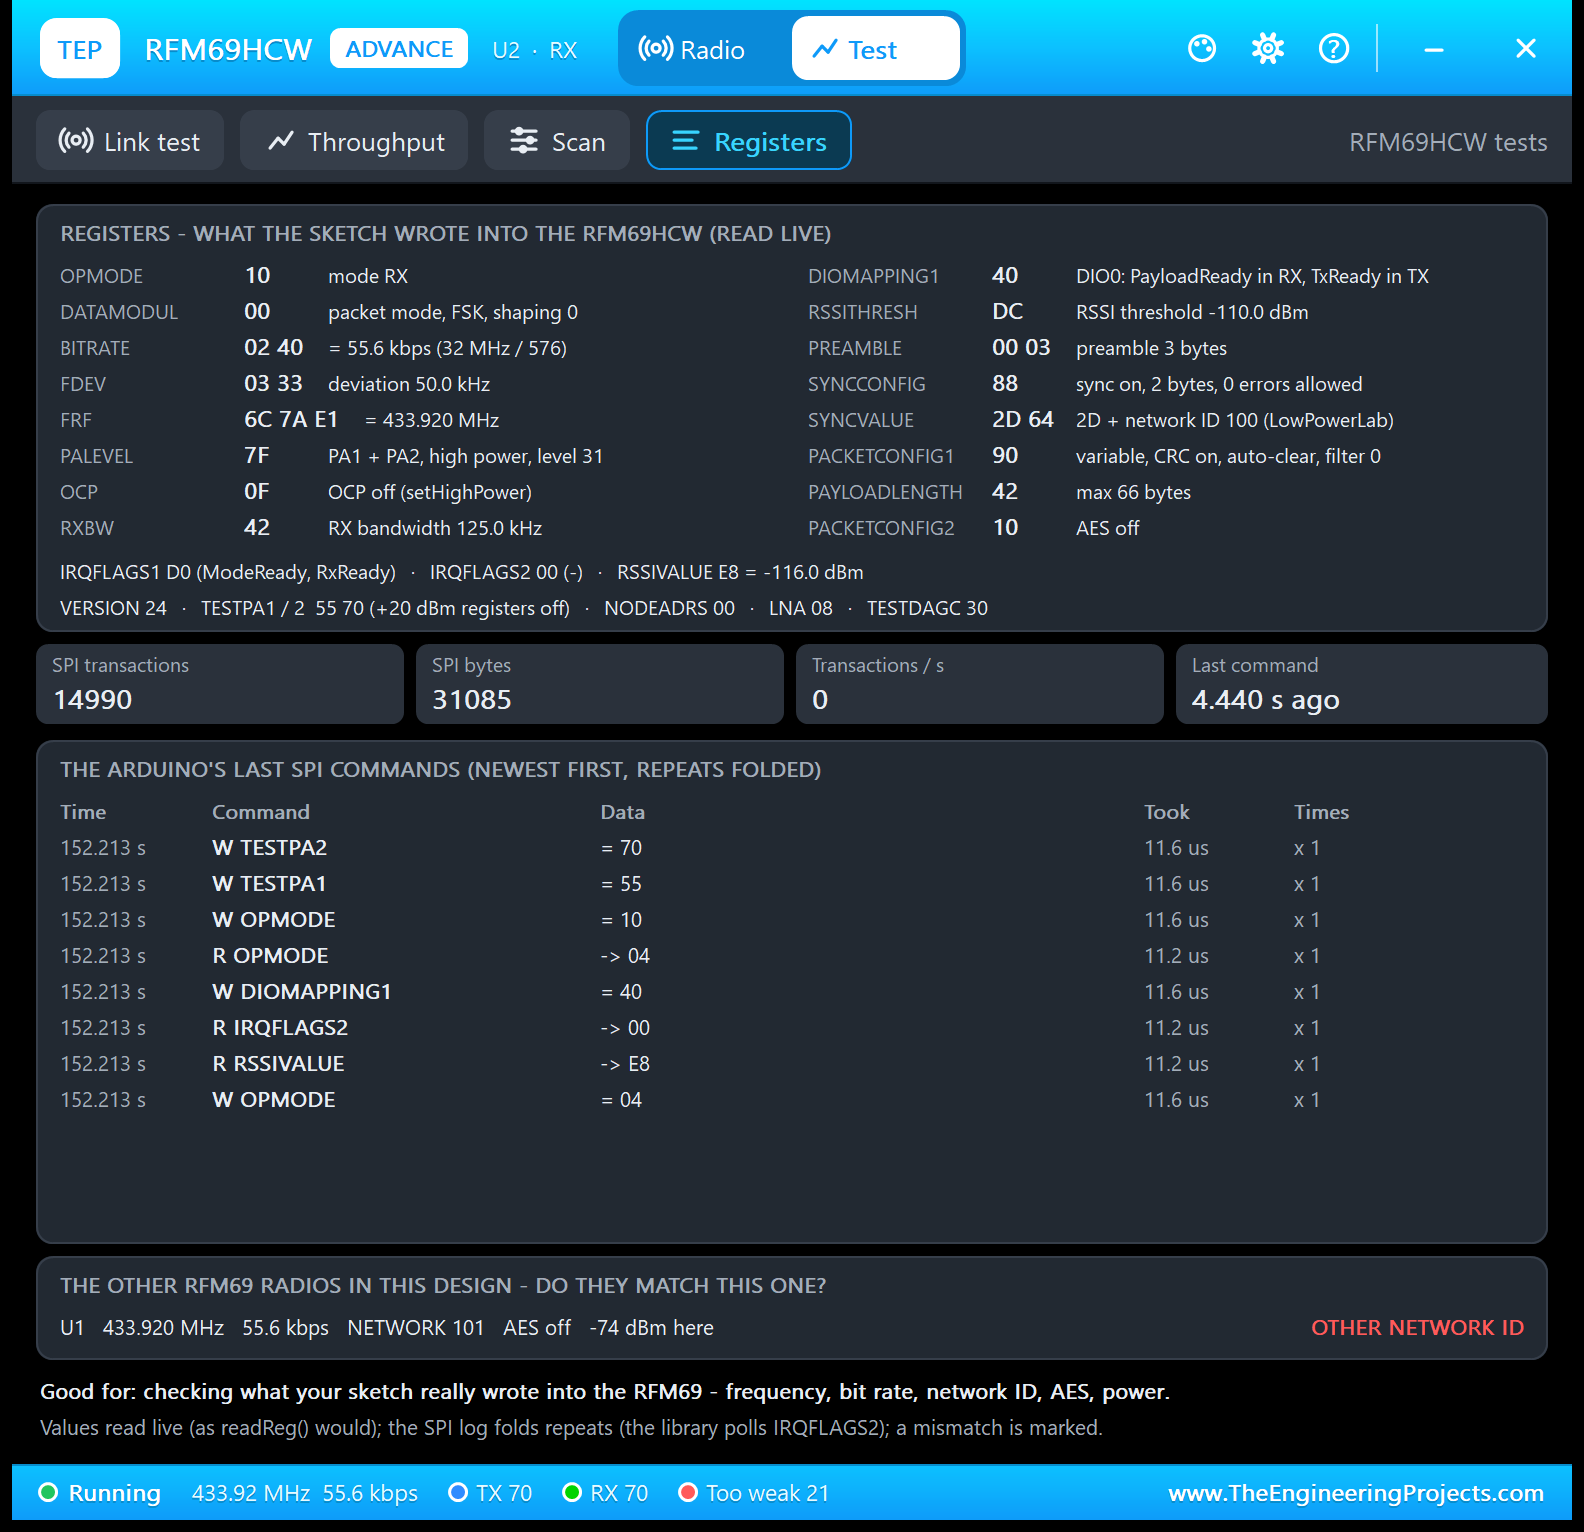Click the OTHER NETWORK ID warning
This screenshot has height=1532, width=1584.
(1417, 1328)
